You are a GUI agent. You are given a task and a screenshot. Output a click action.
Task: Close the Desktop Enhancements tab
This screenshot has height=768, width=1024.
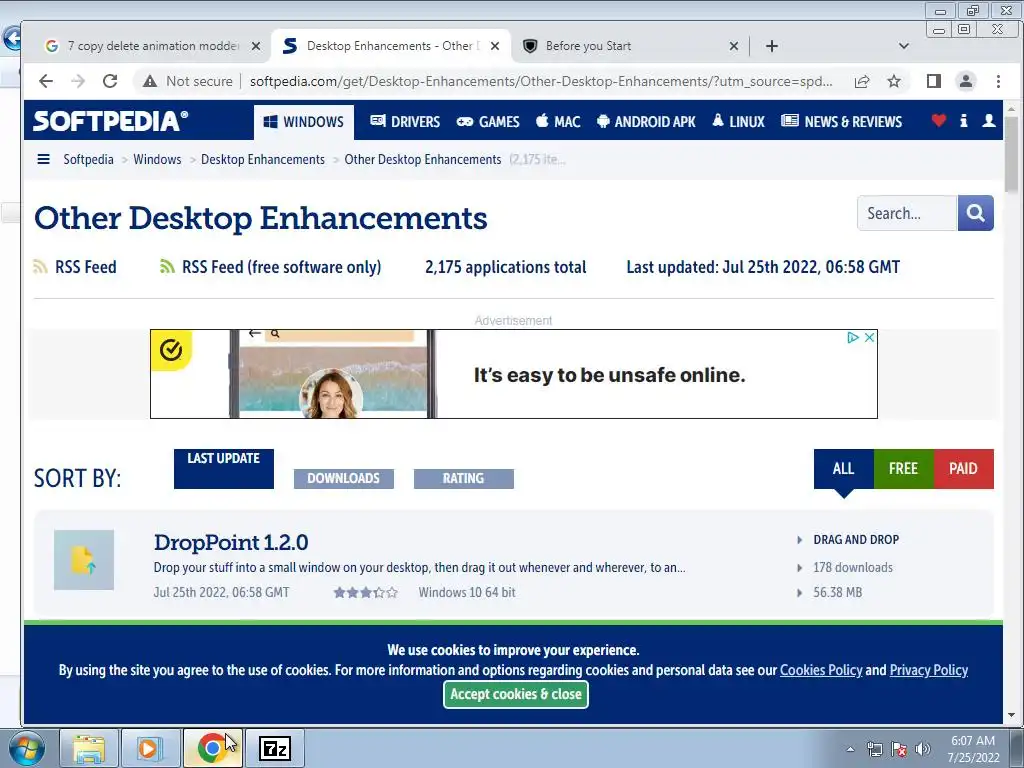coord(495,46)
